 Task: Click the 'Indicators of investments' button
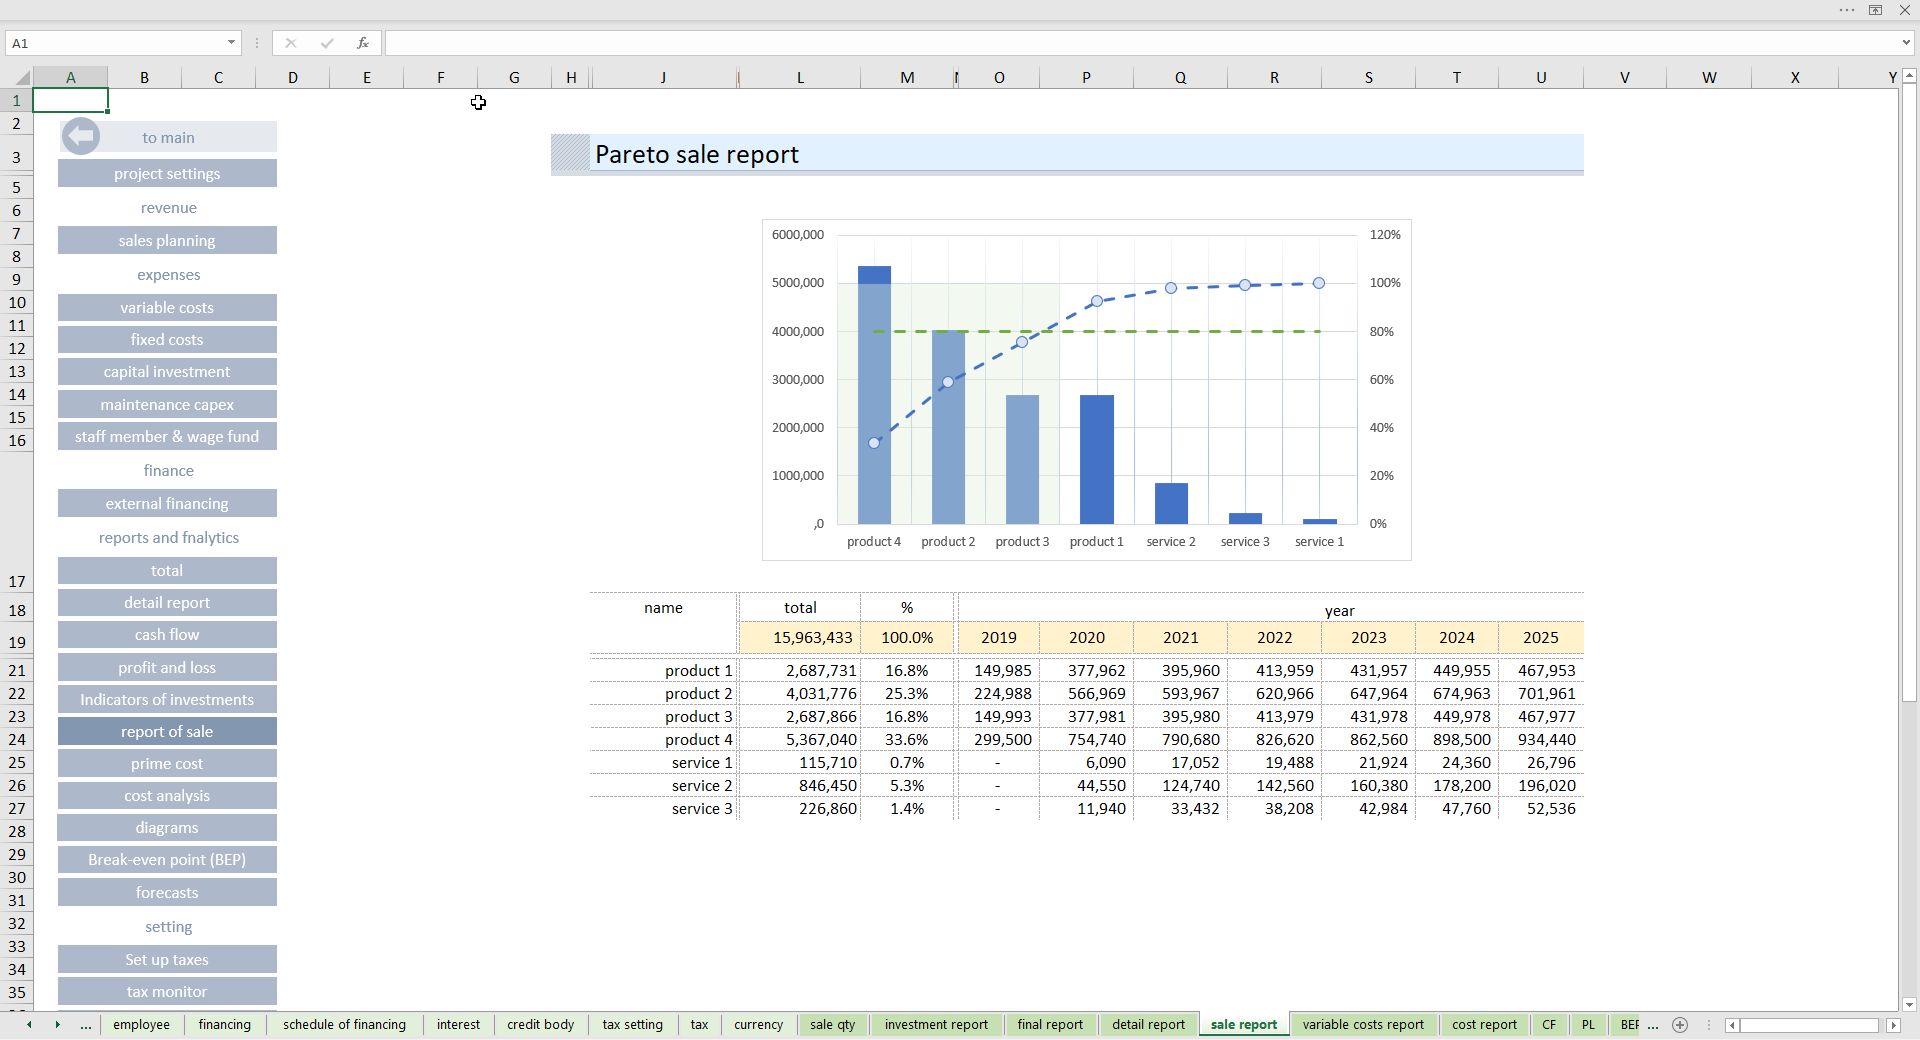(167, 699)
